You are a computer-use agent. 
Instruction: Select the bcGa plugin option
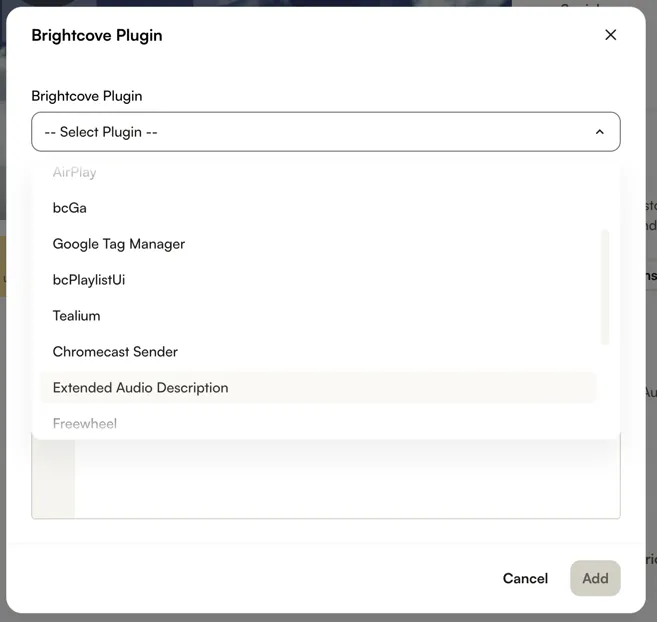[318, 208]
